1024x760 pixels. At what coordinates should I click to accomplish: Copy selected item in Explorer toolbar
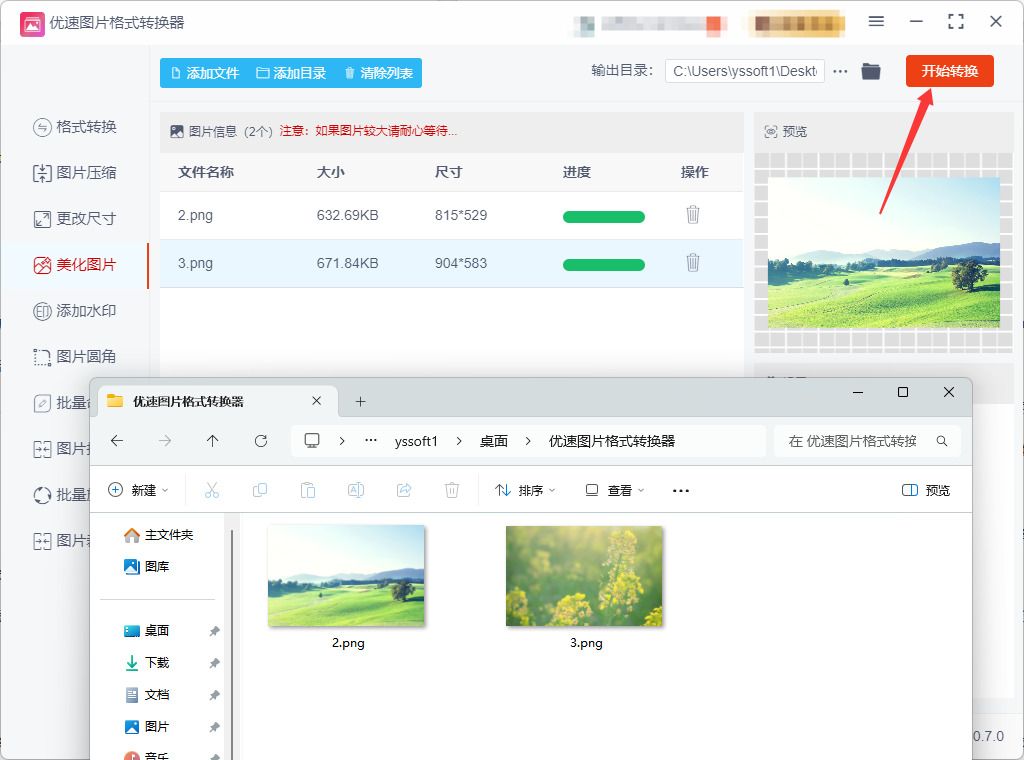click(x=260, y=490)
